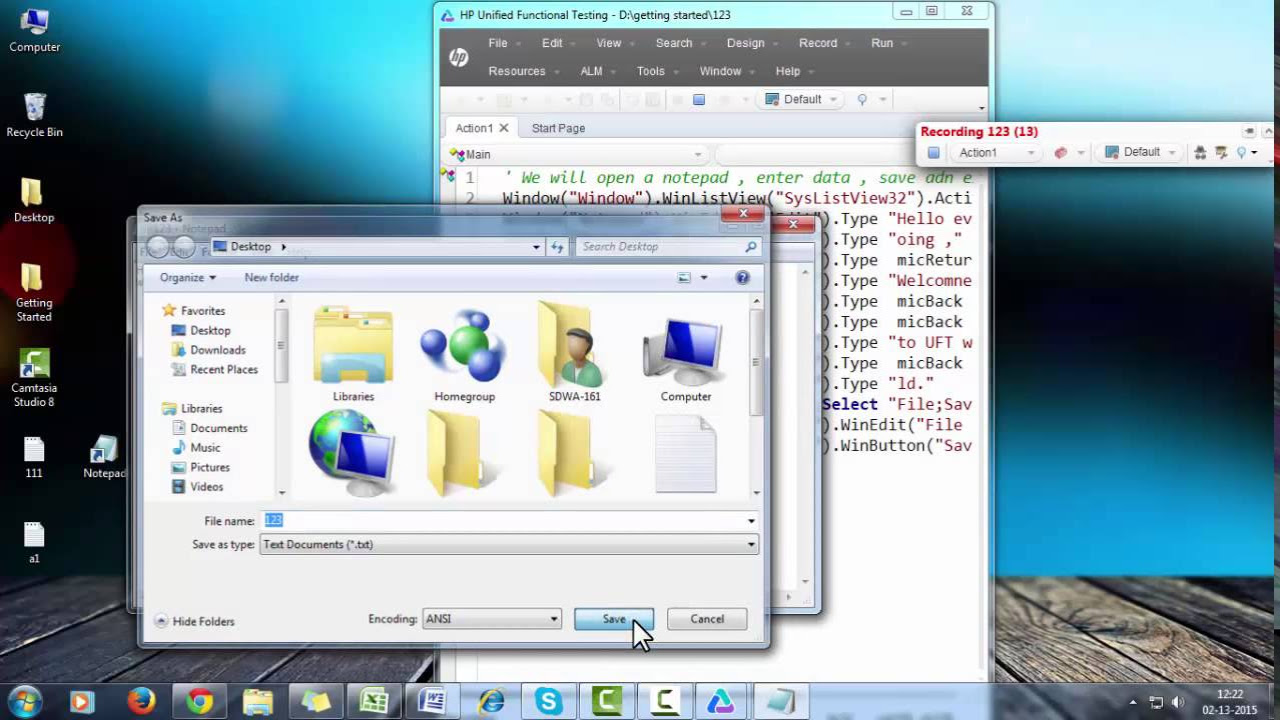The width and height of the screenshot is (1280, 720).
Task: Change the view using the view icon
Action: tap(684, 277)
